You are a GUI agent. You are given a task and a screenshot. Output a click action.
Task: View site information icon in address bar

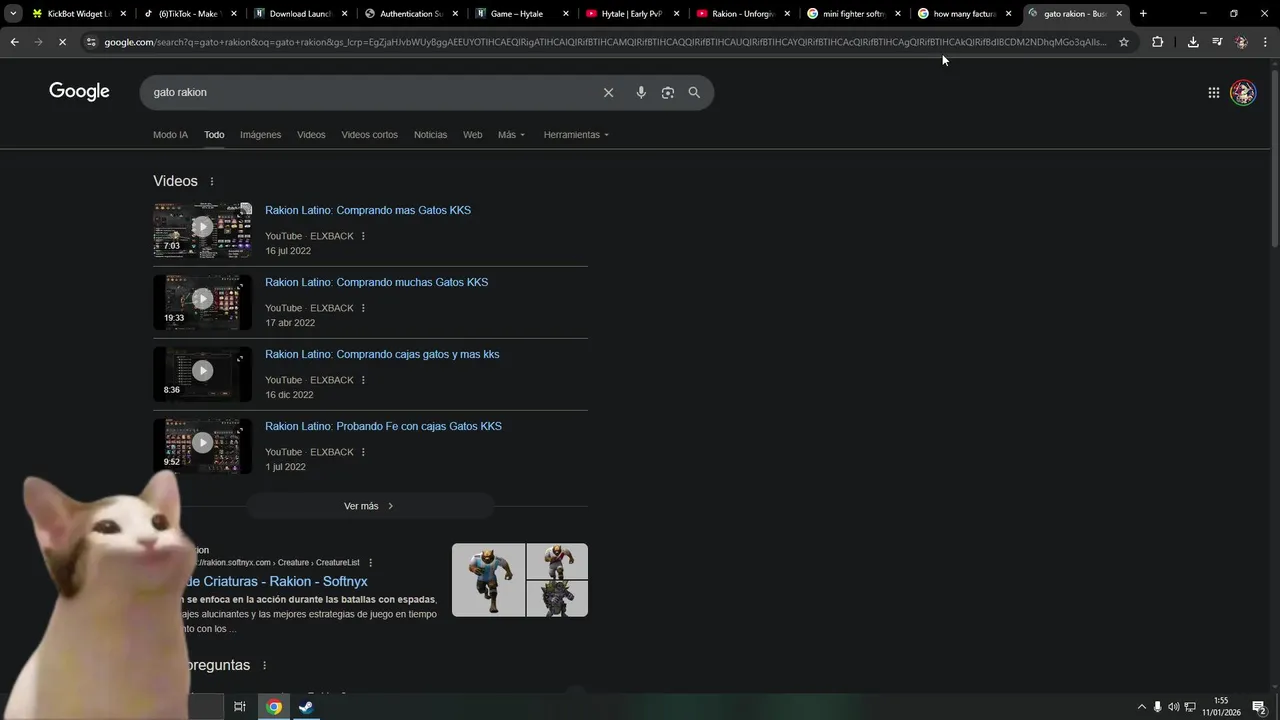[91, 42]
